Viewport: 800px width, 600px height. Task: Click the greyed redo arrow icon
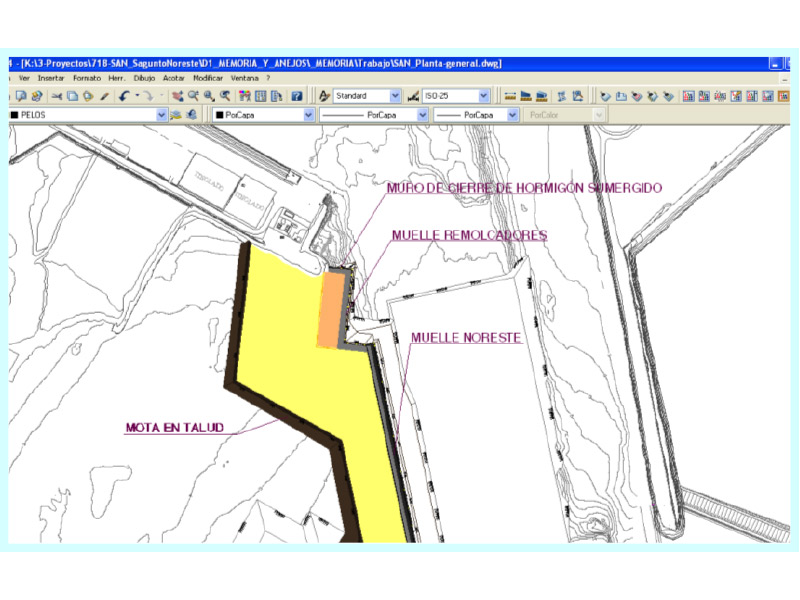tap(147, 96)
